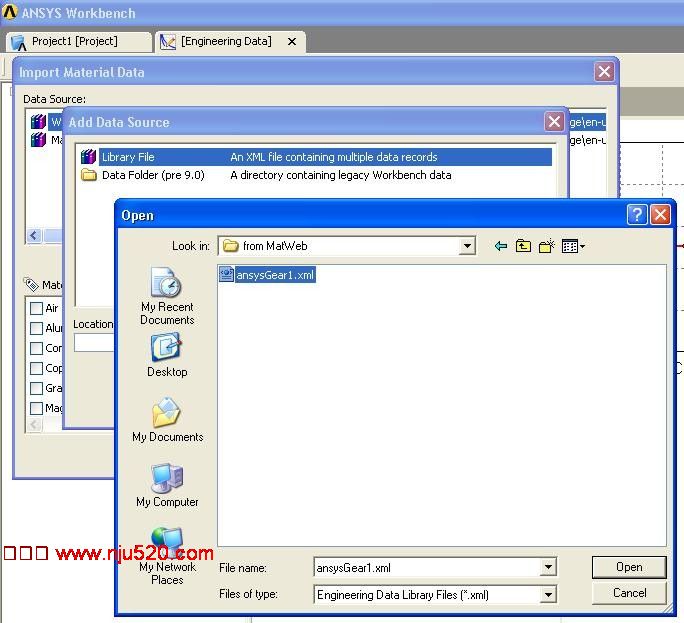Screen dimensions: 684x623
Task: Click the materials tag icon in Import Material Data
Action: 31,284
